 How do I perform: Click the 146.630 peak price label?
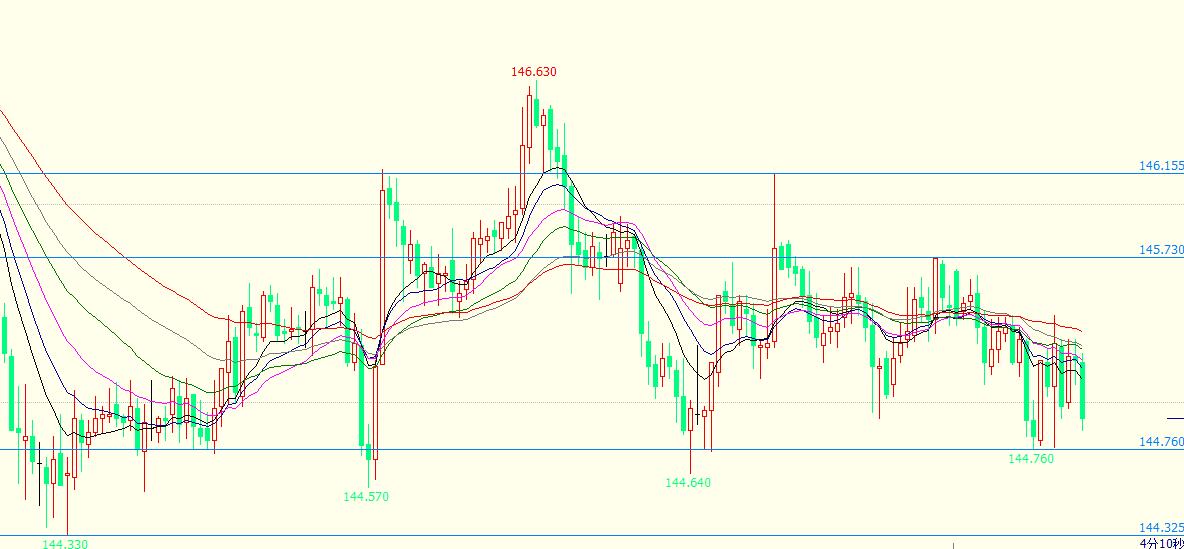534,72
